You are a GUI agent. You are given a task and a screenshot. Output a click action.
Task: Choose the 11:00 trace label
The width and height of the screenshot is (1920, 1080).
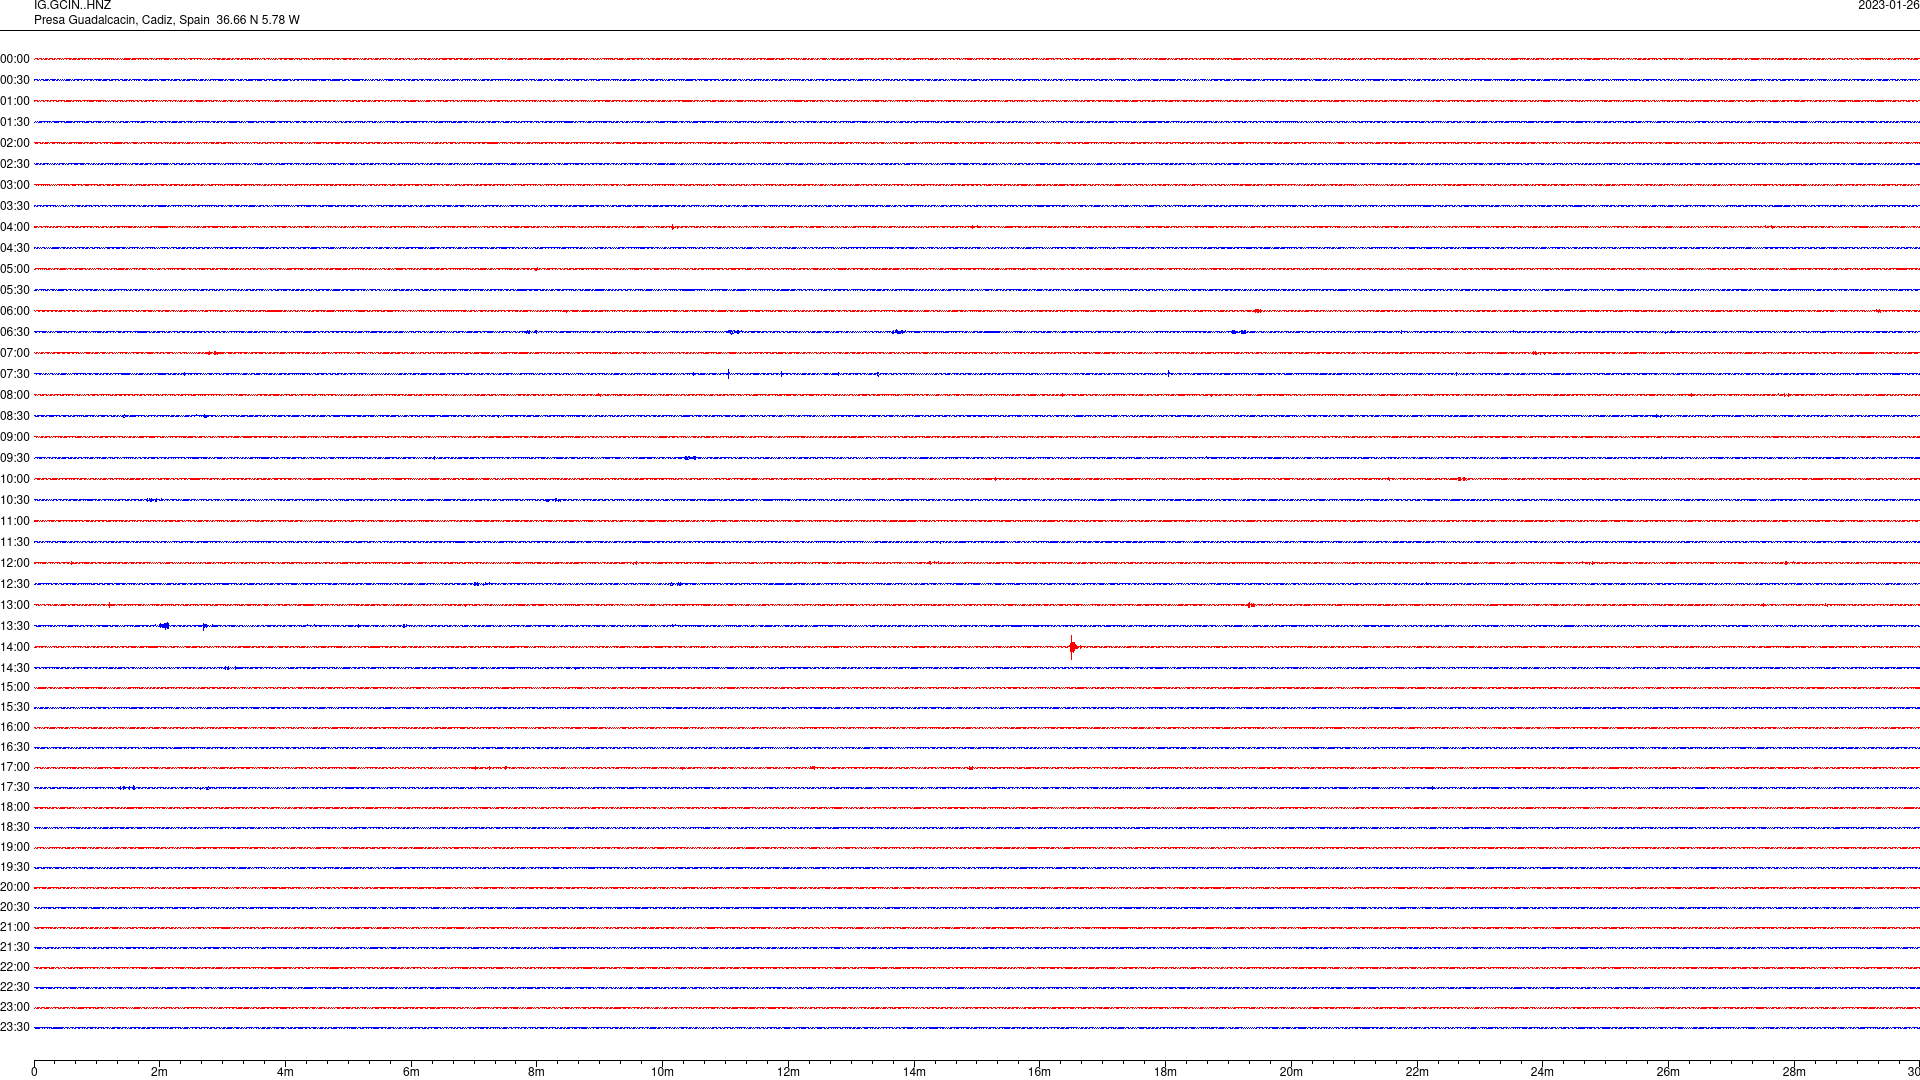pos(15,521)
